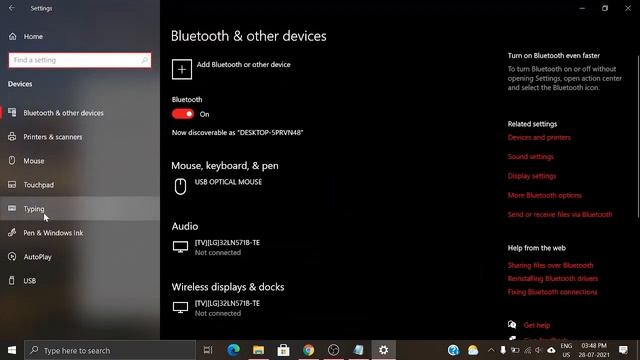640x360 pixels.
Task: Click the taskbar search box
Action: point(110,350)
